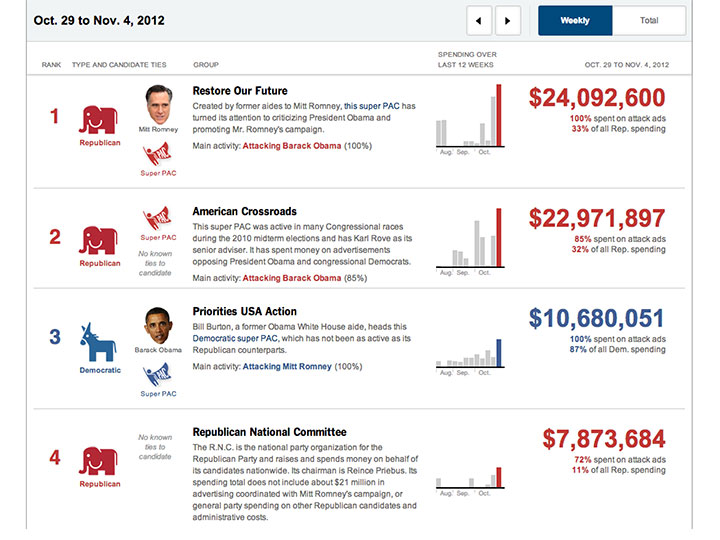Image resolution: width=720 pixels, height=540 pixels.
Task: Click the $10,680,051 amount
Action: [x=596, y=319]
